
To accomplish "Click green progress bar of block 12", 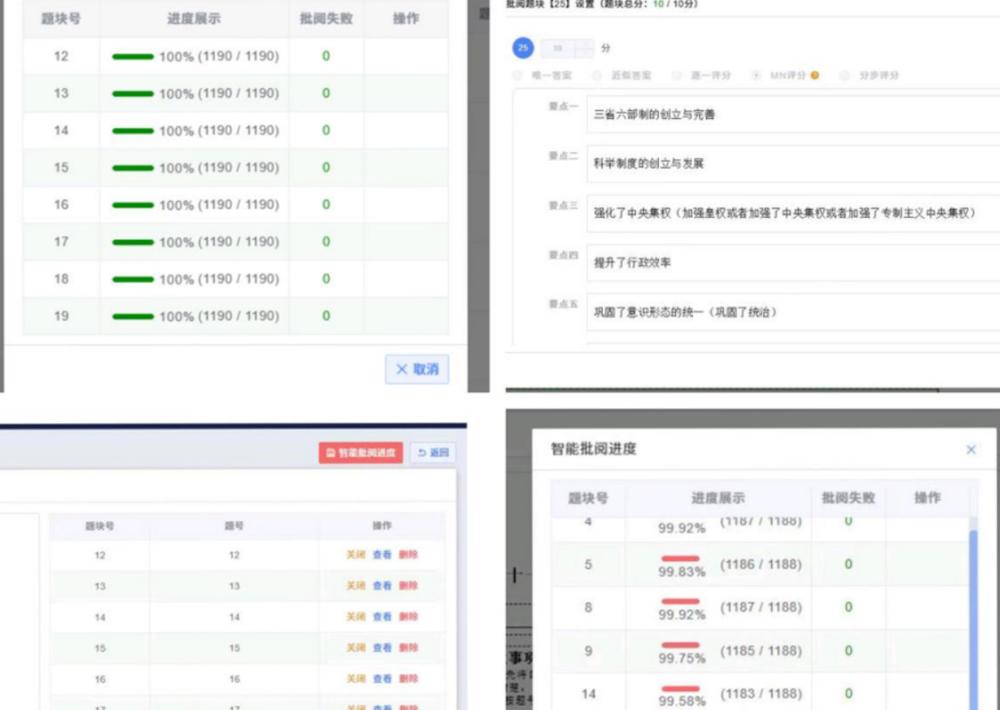I will click(x=133, y=57).
